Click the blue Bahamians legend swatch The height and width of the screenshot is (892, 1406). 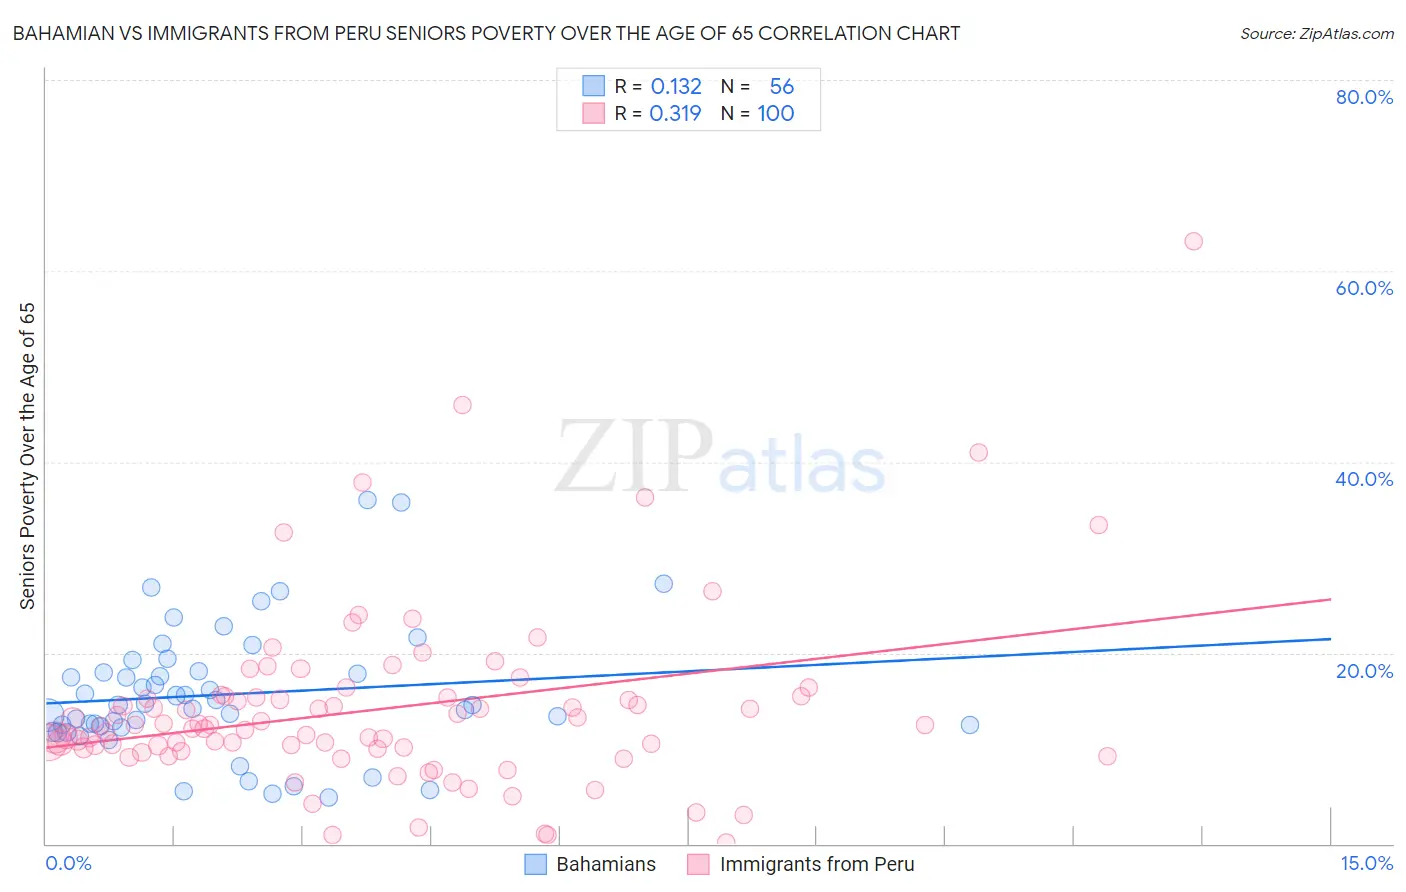tap(536, 864)
